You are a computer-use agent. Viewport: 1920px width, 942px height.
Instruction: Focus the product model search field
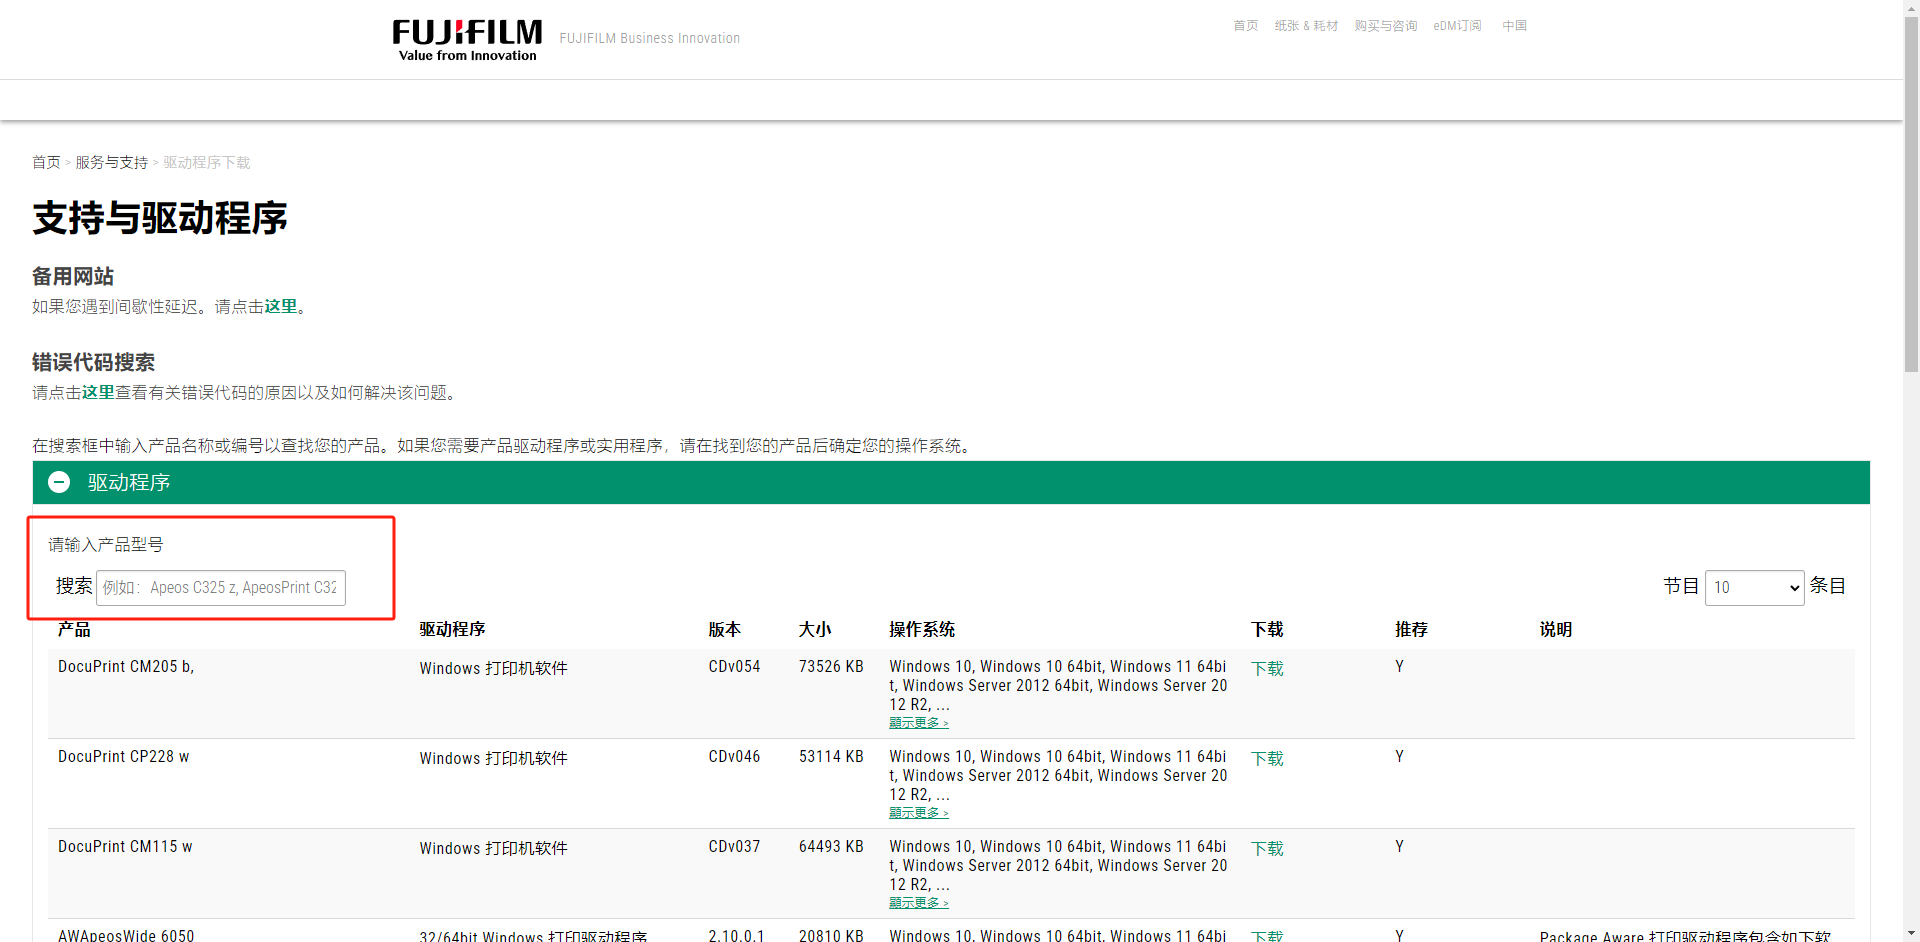click(x=221, y=588)
